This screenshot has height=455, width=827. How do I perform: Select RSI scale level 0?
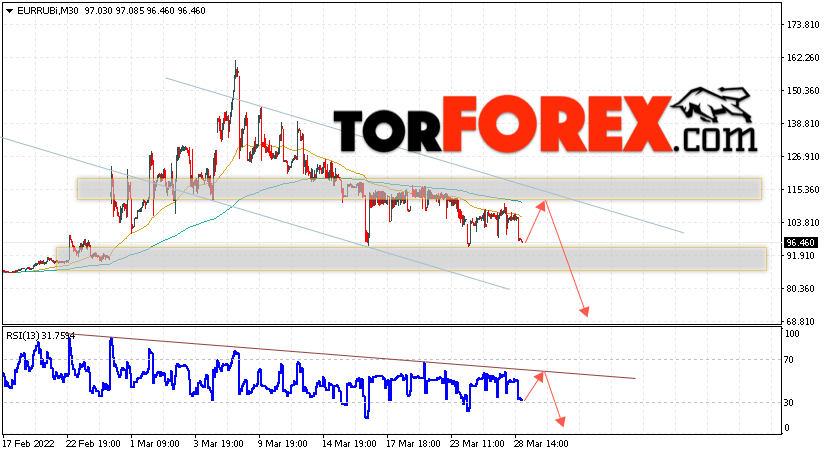pyautogui.click(x=787, y=428)
